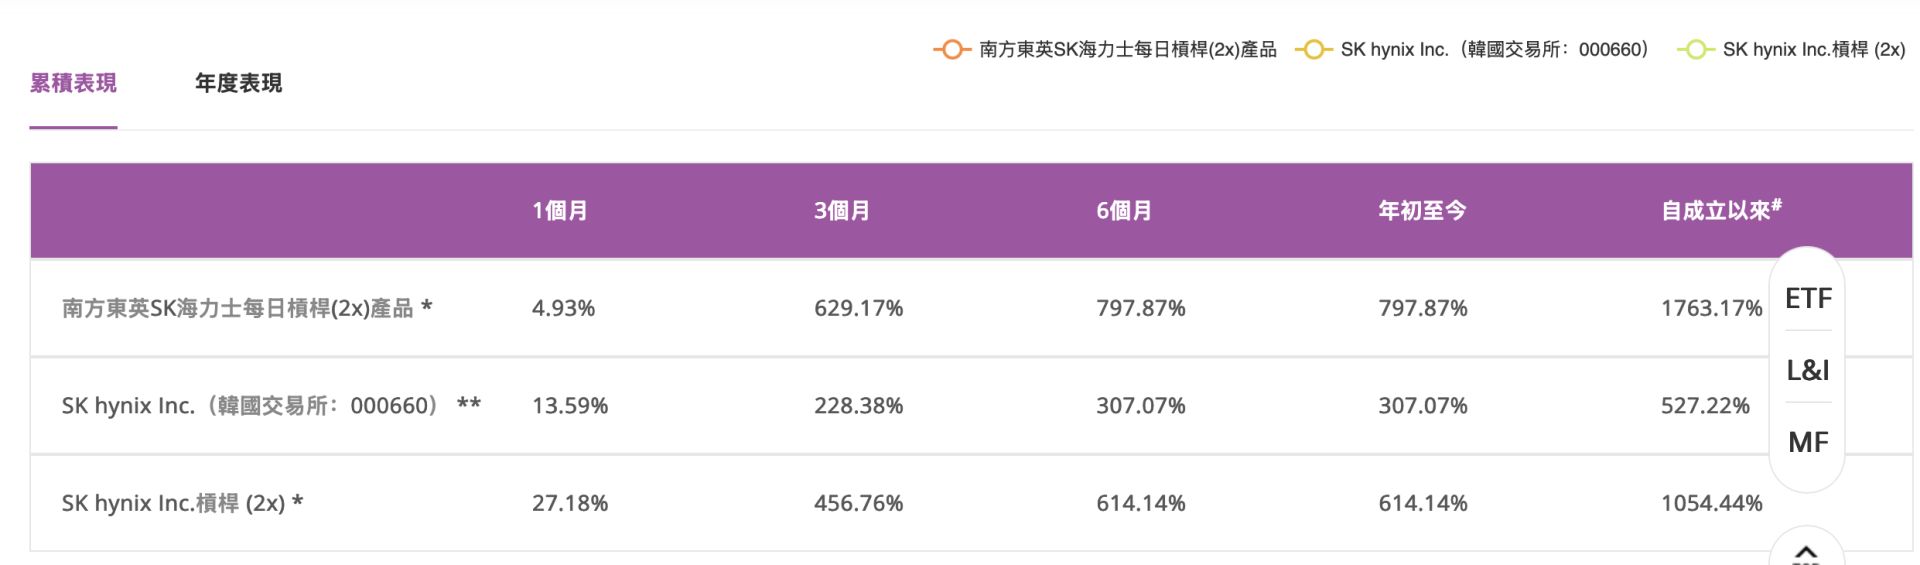Image resolution: width=1920 pixels, height=565 pixels.
Task: Click the 自成立以來 column header
Action: (1721, 210)
